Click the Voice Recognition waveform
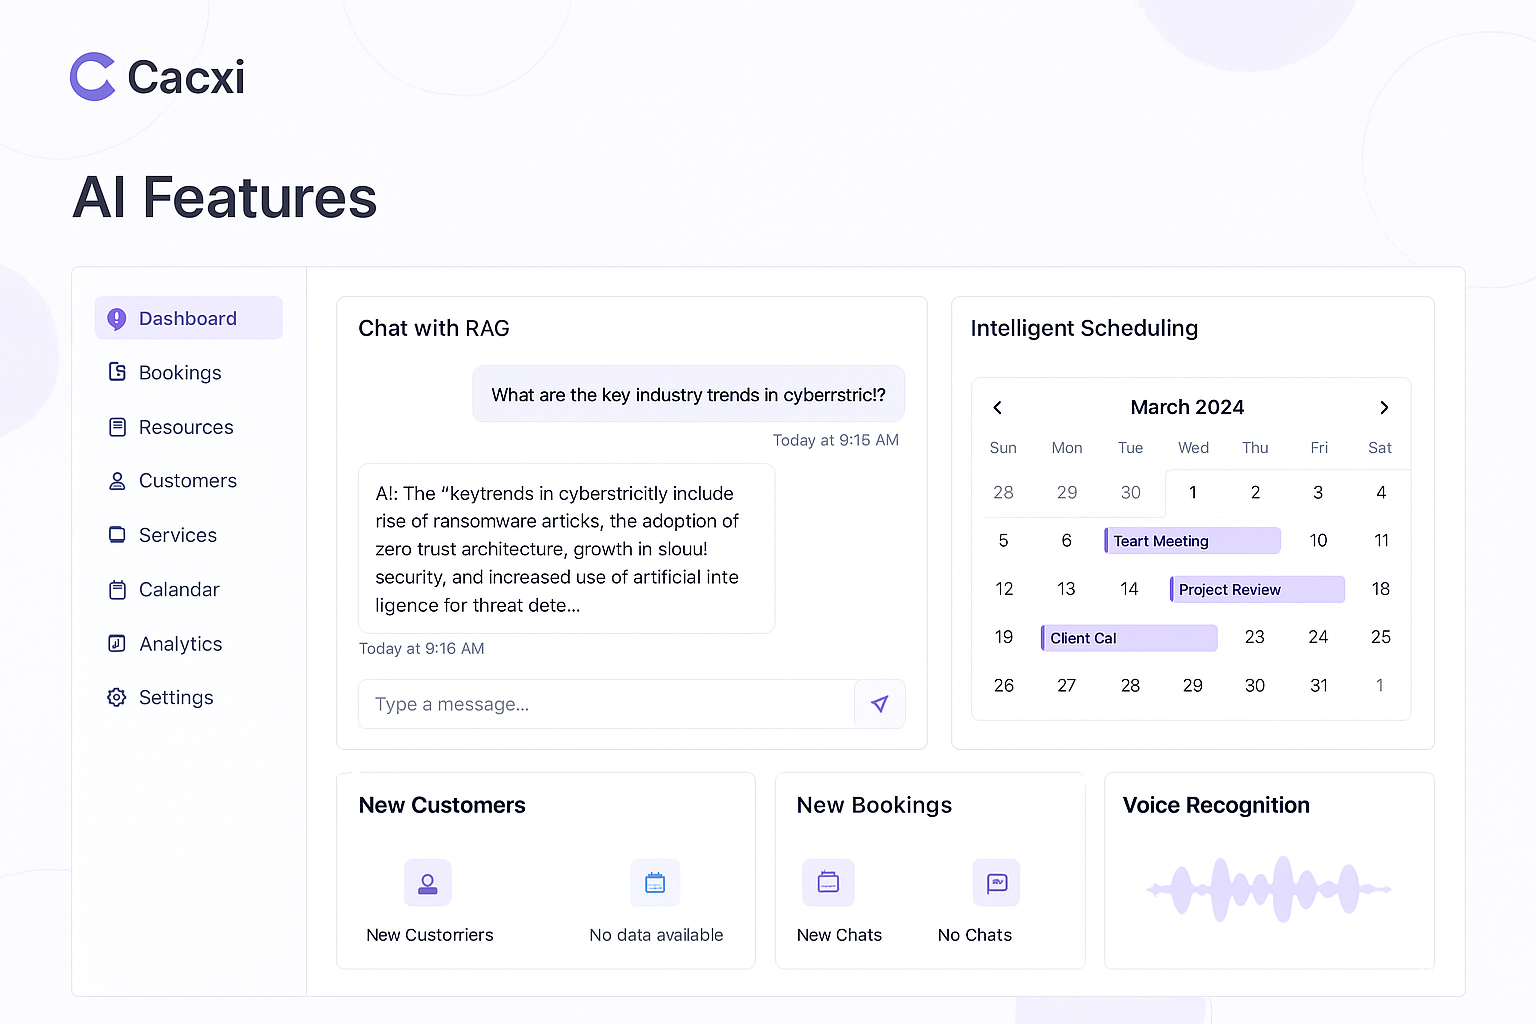Image resolution: width=1536 pixels, height=1024 pixels. tap(1269, 889)
